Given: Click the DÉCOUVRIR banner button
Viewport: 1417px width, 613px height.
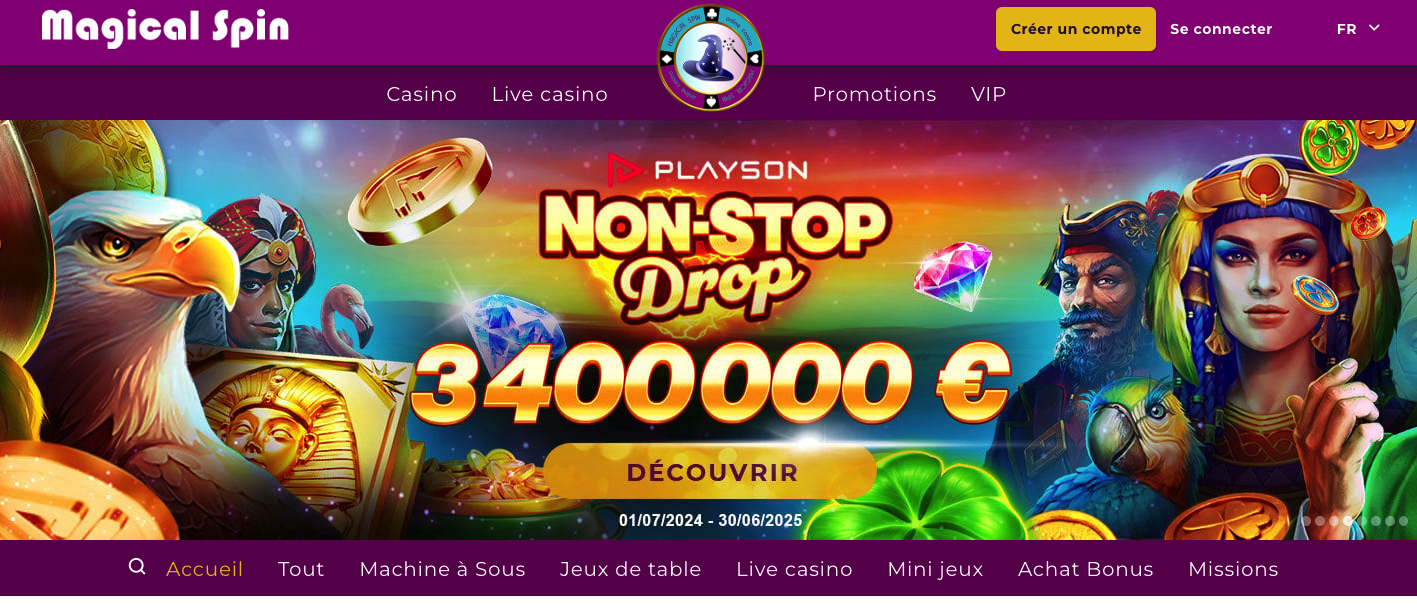Looking at the screenshot, I should (711, 472).
